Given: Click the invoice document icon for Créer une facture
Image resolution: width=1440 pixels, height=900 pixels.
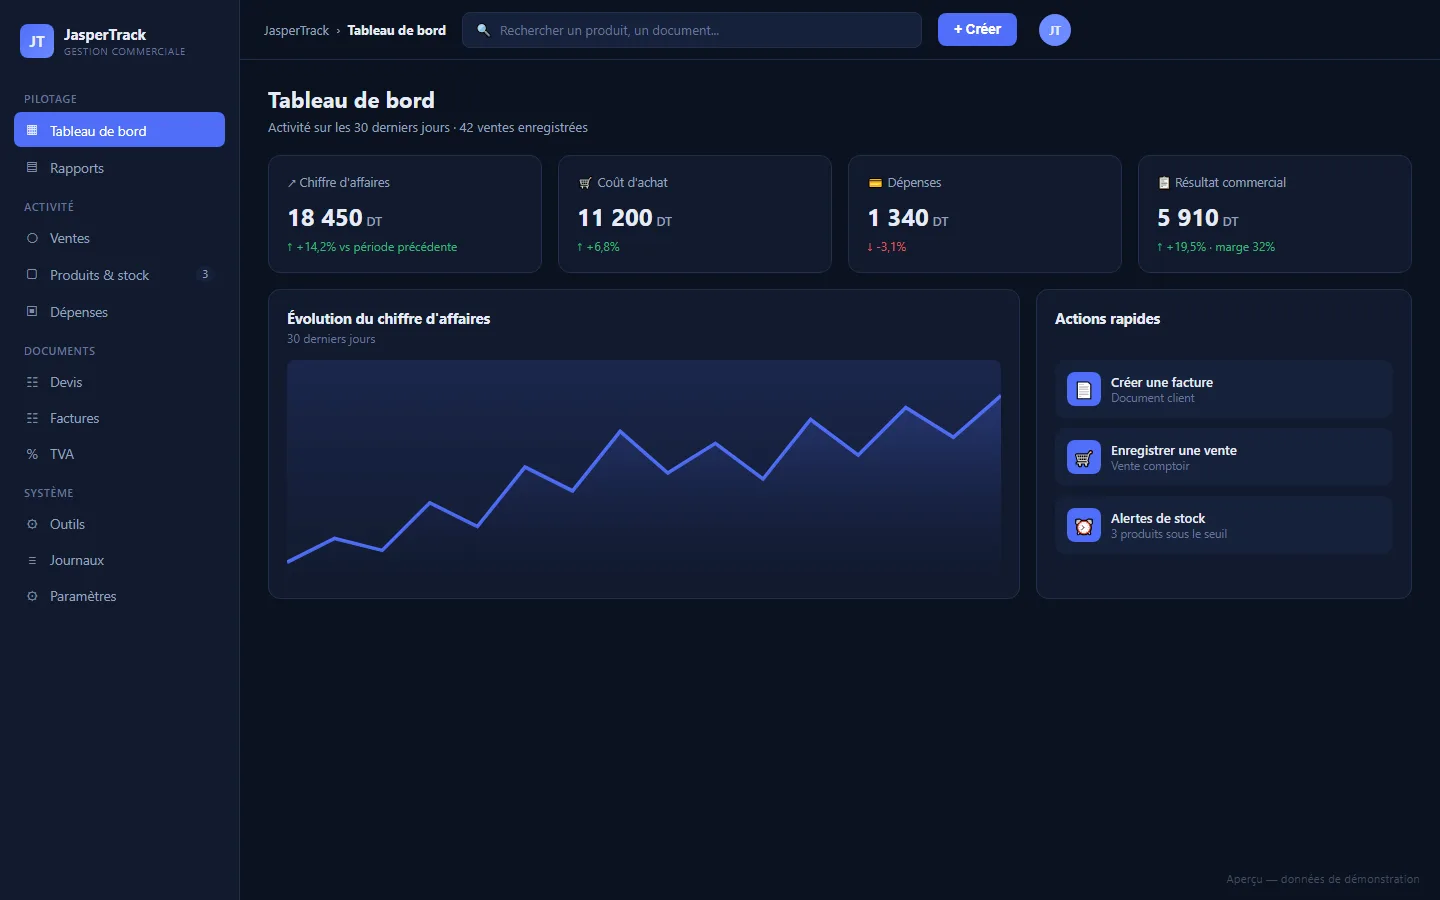Looking at the screenshot, I should (1084, 389).
